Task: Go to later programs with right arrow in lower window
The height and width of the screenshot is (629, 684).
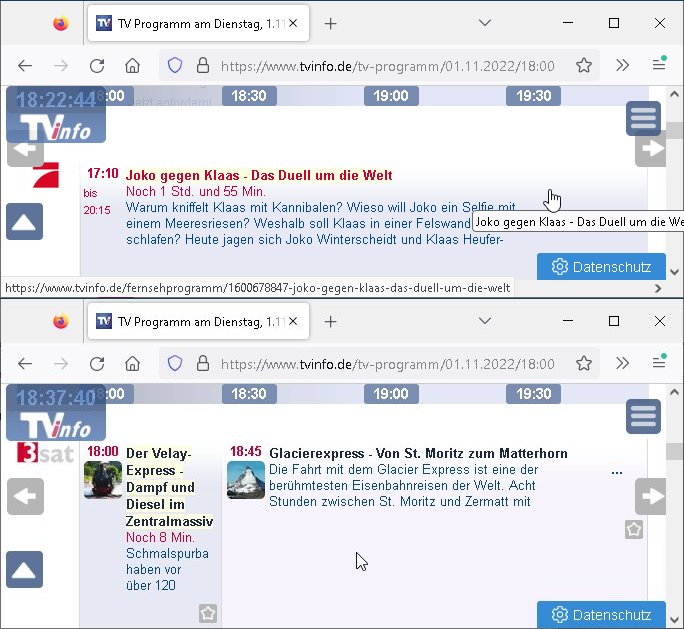Action: (650, 496)
